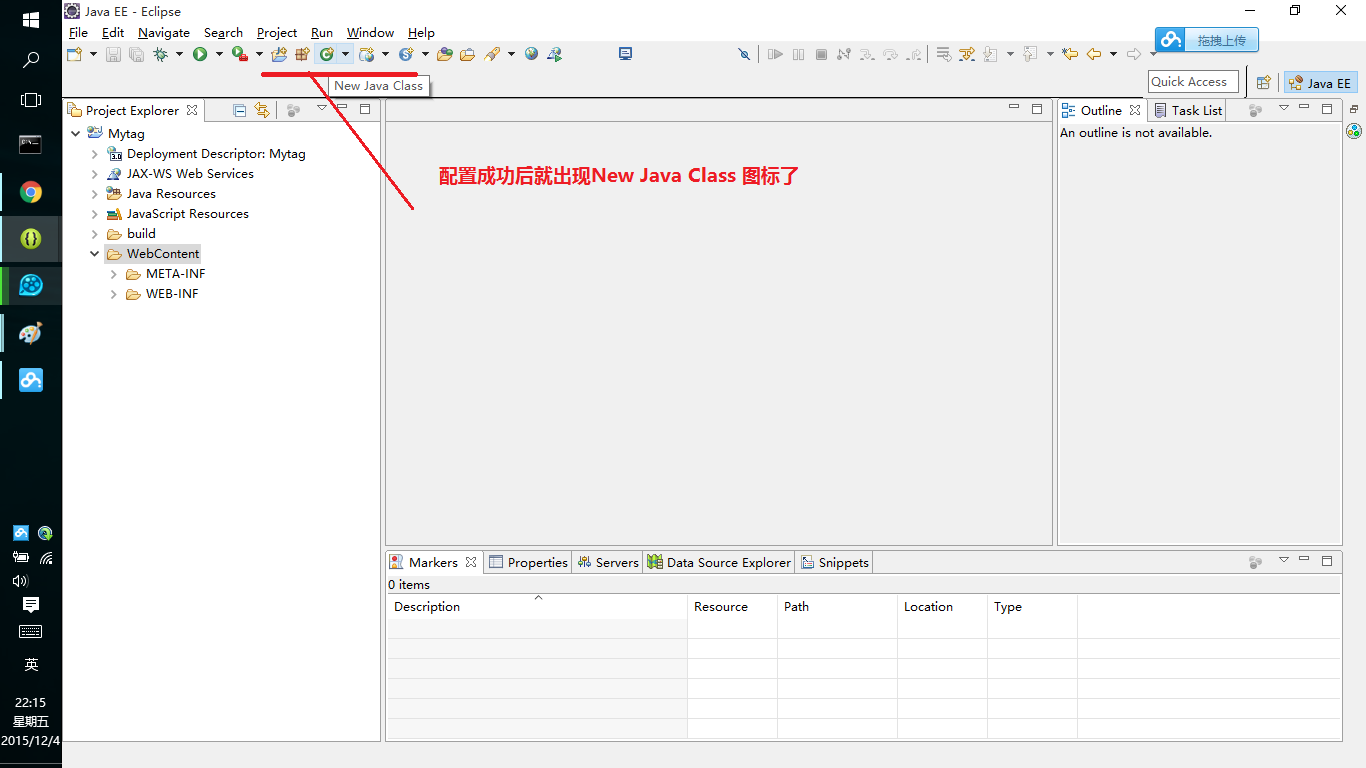This screenshot has width=1366, height=768.
Task: Switch to the Snippets tab
Action: (836, 562)
